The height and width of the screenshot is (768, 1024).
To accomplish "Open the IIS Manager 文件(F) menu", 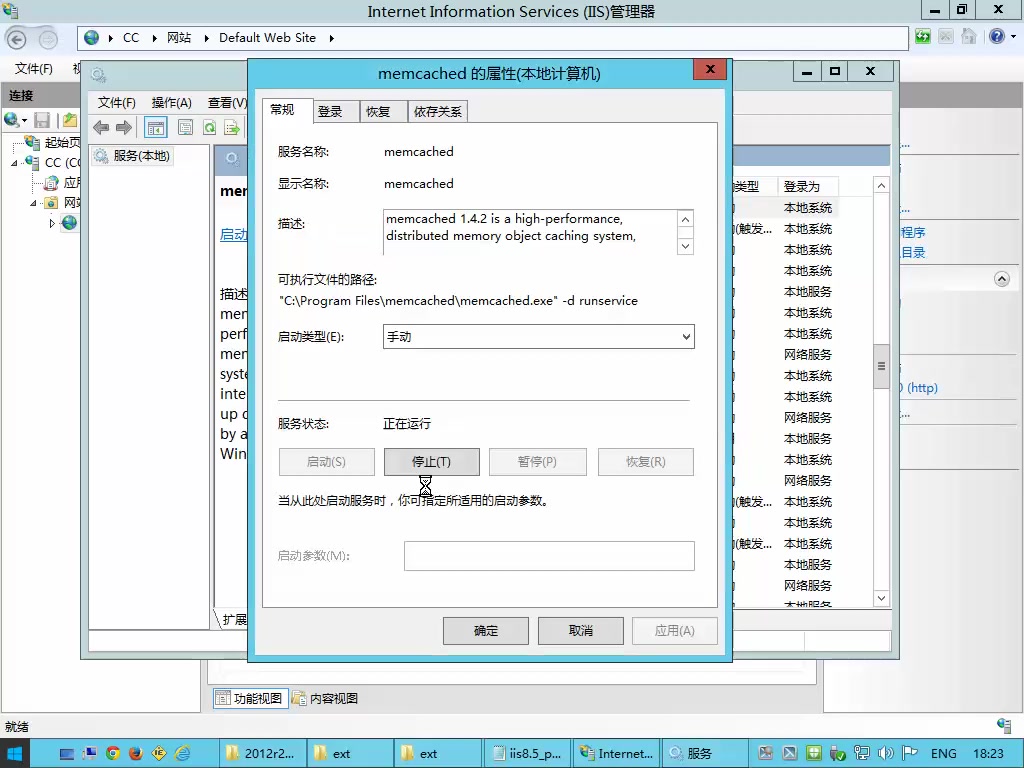I will click(x=34, y=69).
